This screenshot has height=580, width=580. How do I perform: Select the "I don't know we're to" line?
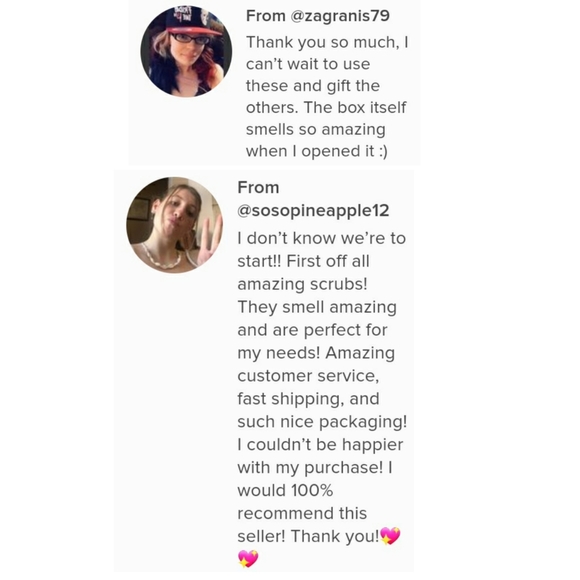321,238
